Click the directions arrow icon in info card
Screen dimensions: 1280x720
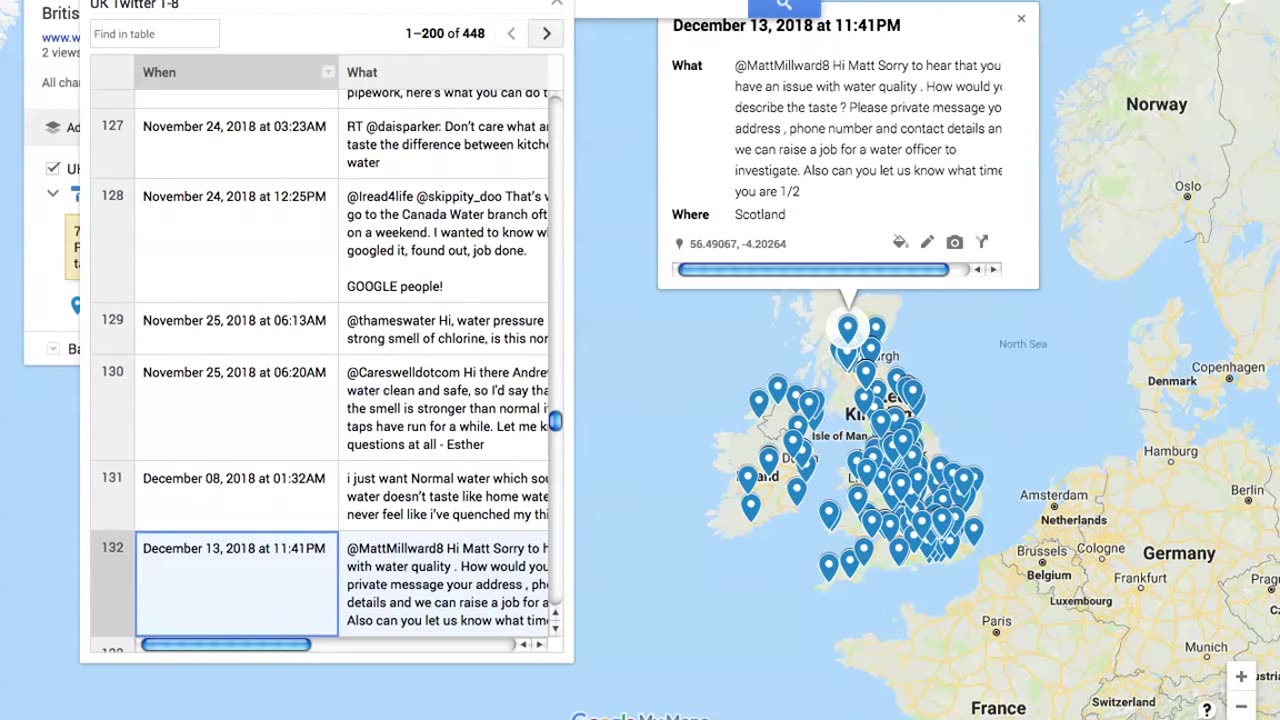pyautogui.click(x=982, y=242)
